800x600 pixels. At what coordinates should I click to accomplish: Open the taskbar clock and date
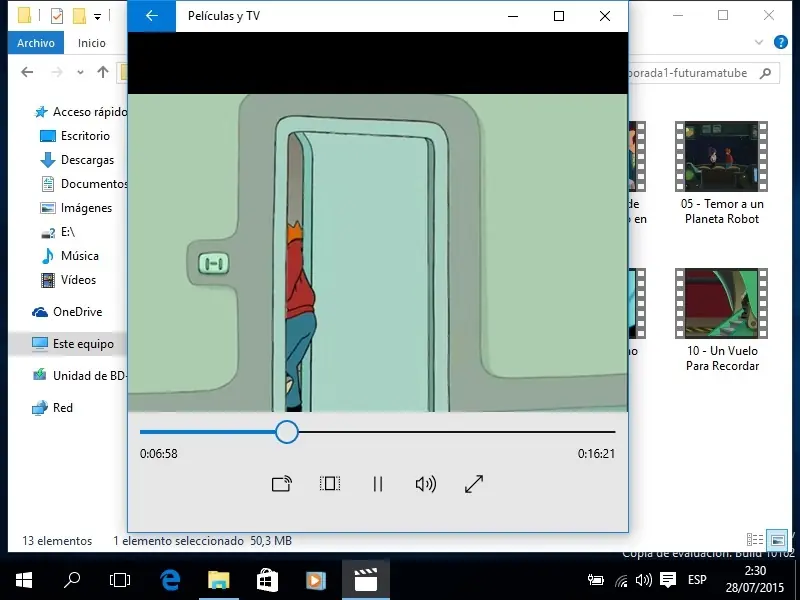(755, 580)
